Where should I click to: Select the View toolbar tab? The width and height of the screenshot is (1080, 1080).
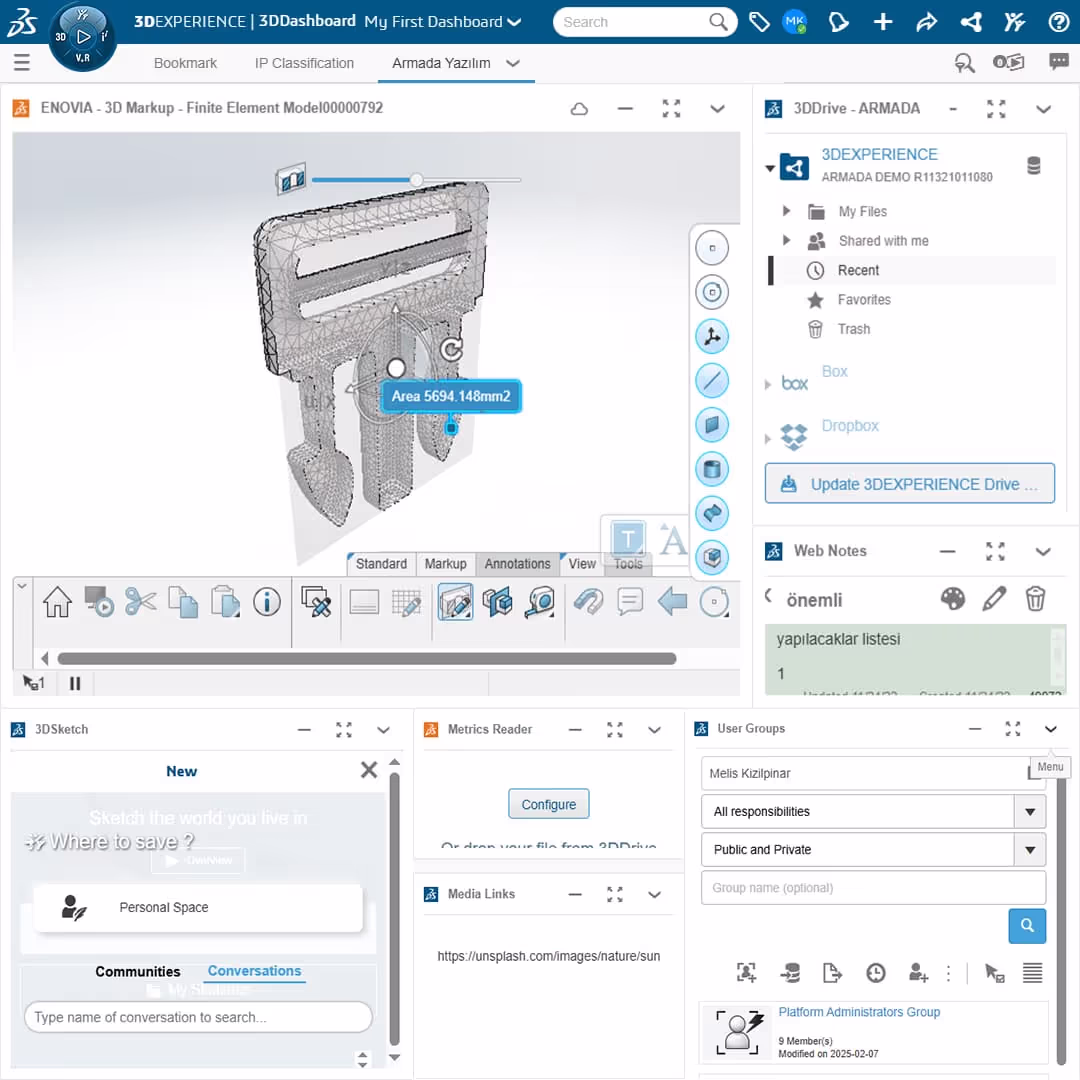click(582, 563)
